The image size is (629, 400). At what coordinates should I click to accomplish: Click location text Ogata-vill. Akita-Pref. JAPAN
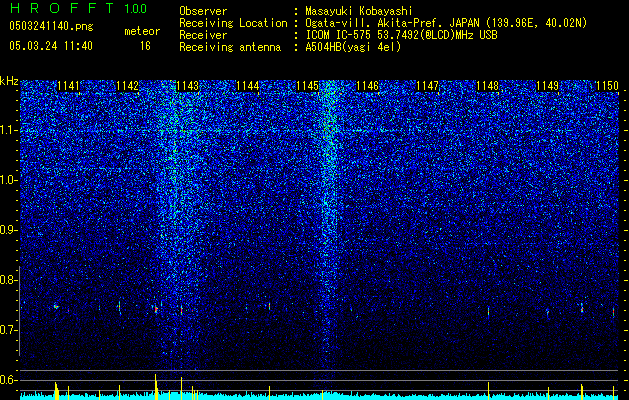pos(392,23)
